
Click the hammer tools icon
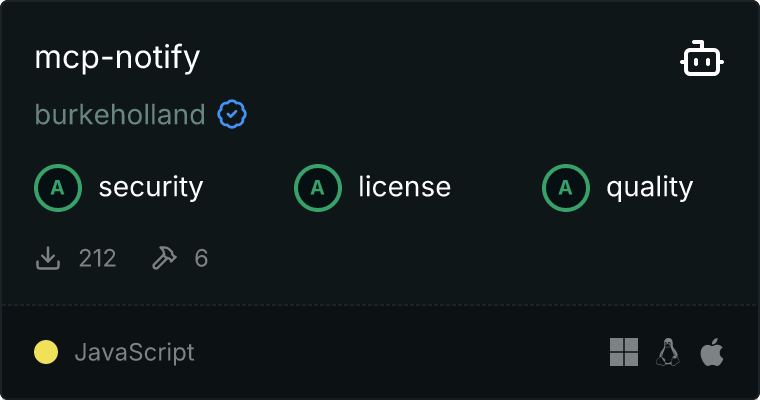pyautogui.click(x=164, y=258)
